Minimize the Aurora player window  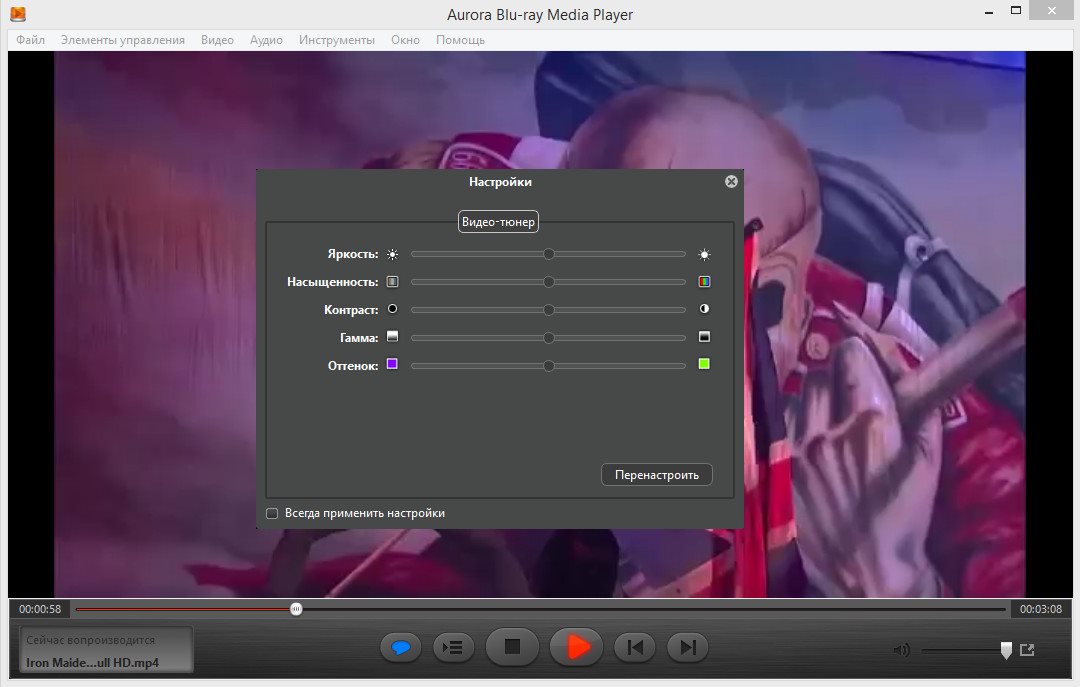pos(989,12)
